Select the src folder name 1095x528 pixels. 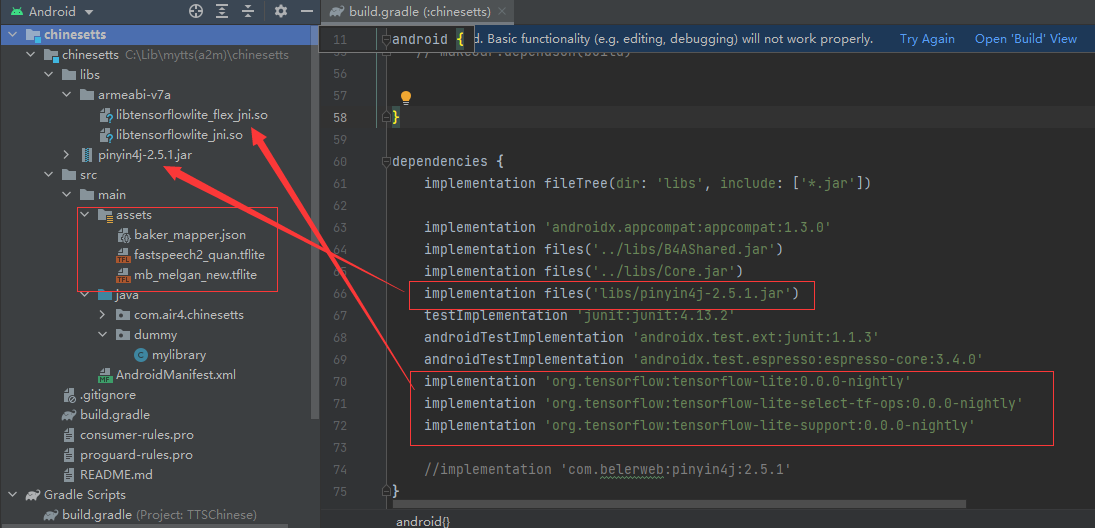[89, 175]
